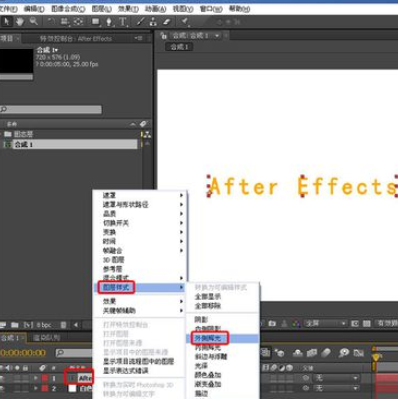Select the Pen tool
Screen dimensions: 398x400
click(x=109, y=22)
